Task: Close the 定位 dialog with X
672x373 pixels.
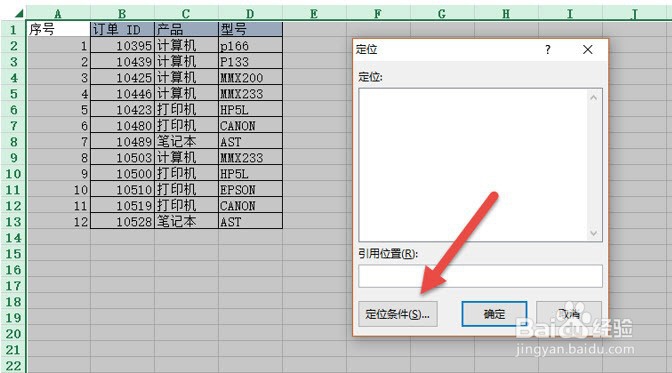Action: pyautogui.click(x=588, y=50)
